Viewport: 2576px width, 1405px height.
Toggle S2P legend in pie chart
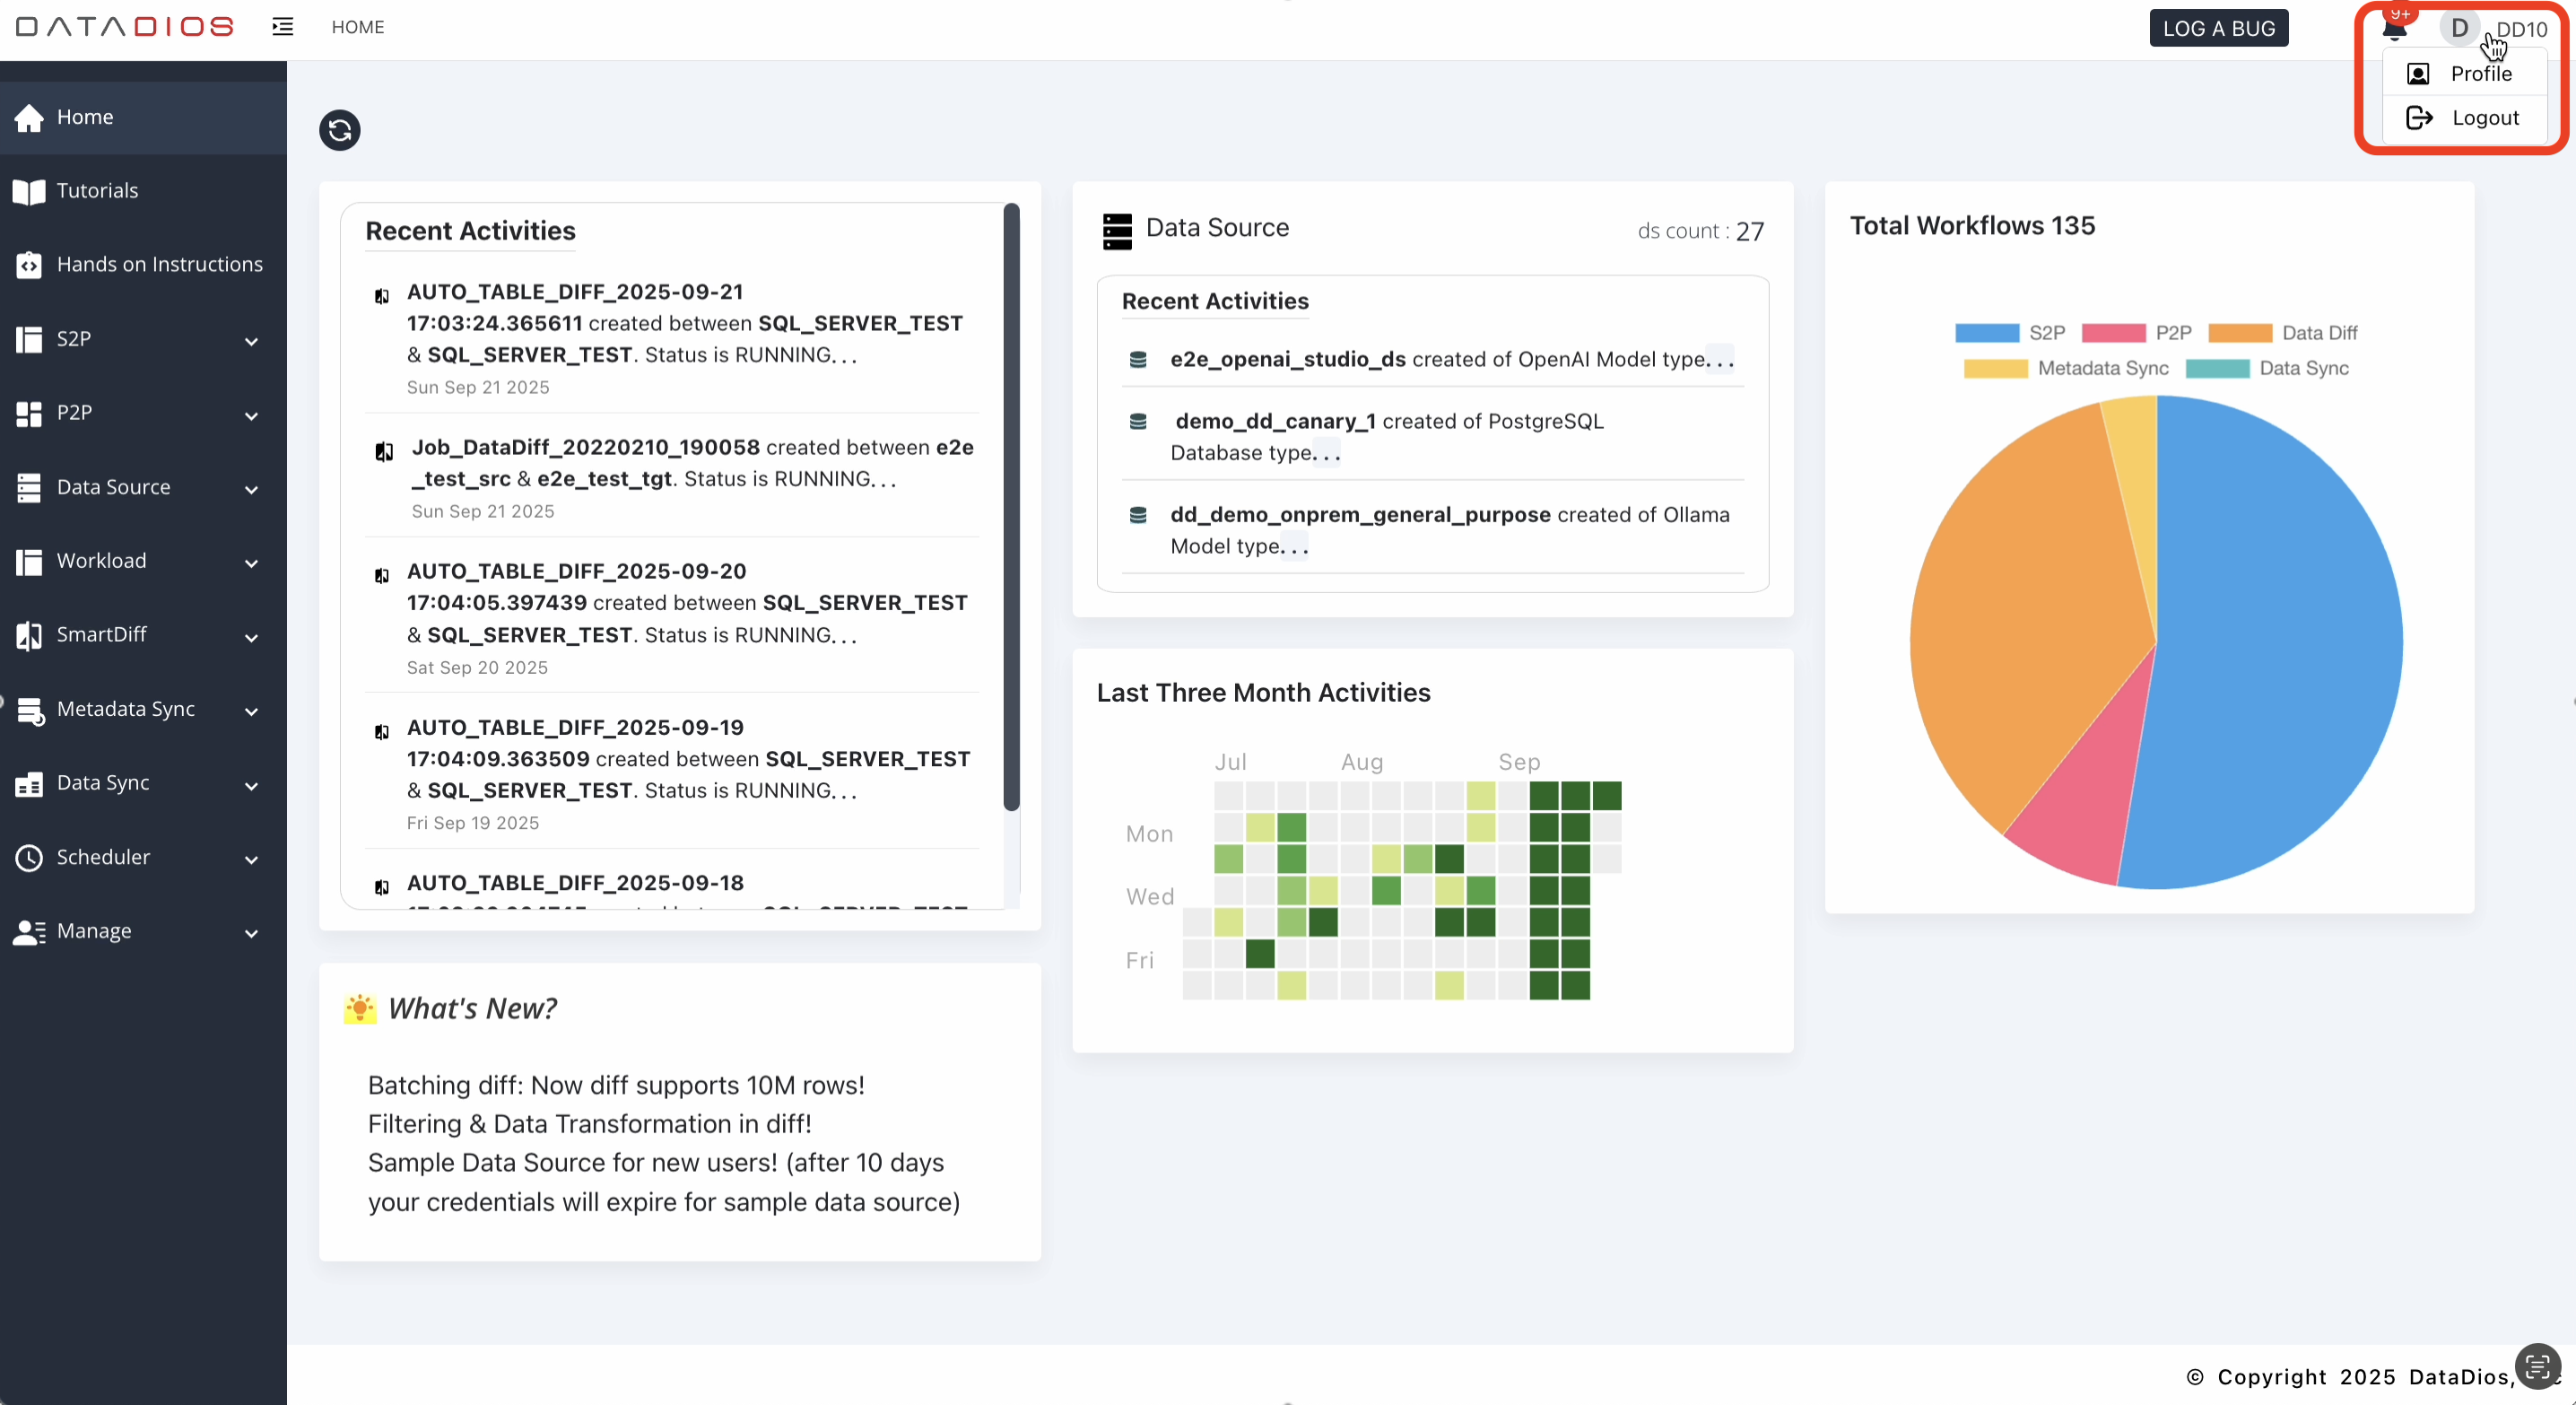[2010, 333]
